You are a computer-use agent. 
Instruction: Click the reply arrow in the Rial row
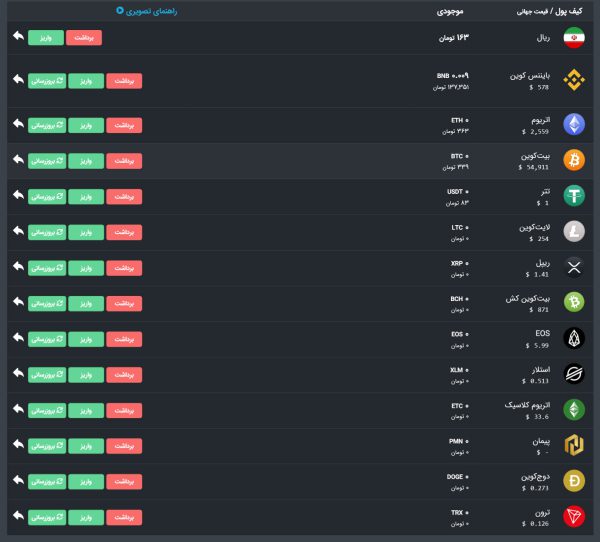(18, 37)
